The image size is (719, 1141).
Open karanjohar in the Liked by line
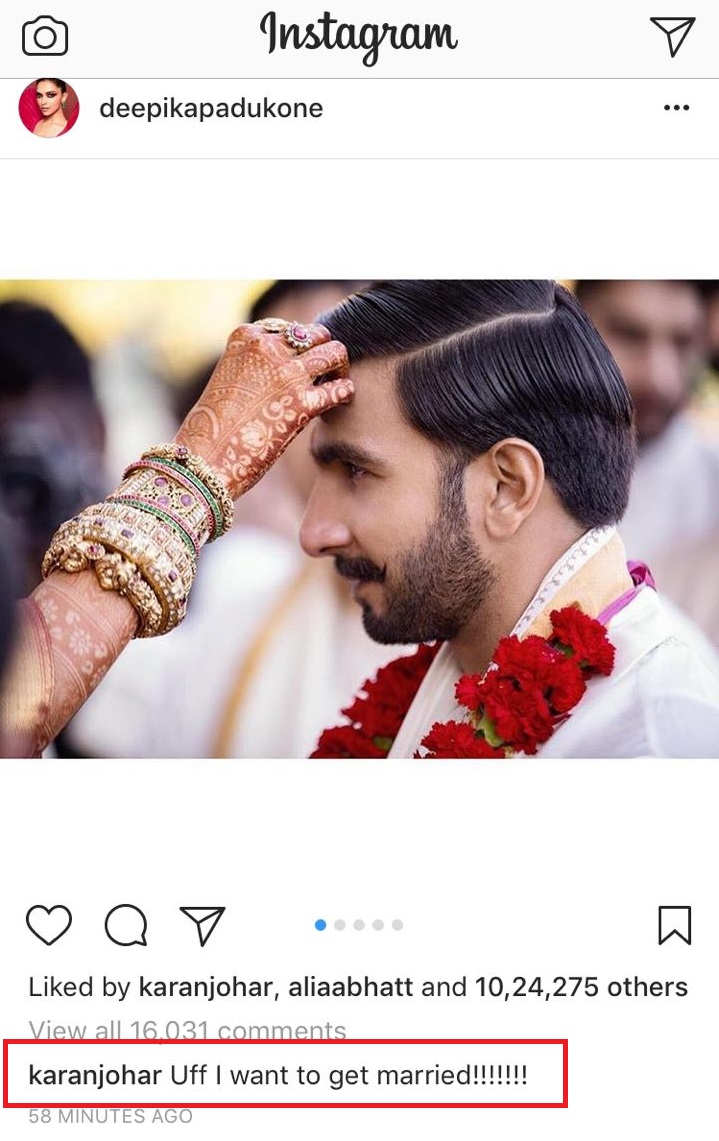tap(205, 987)
